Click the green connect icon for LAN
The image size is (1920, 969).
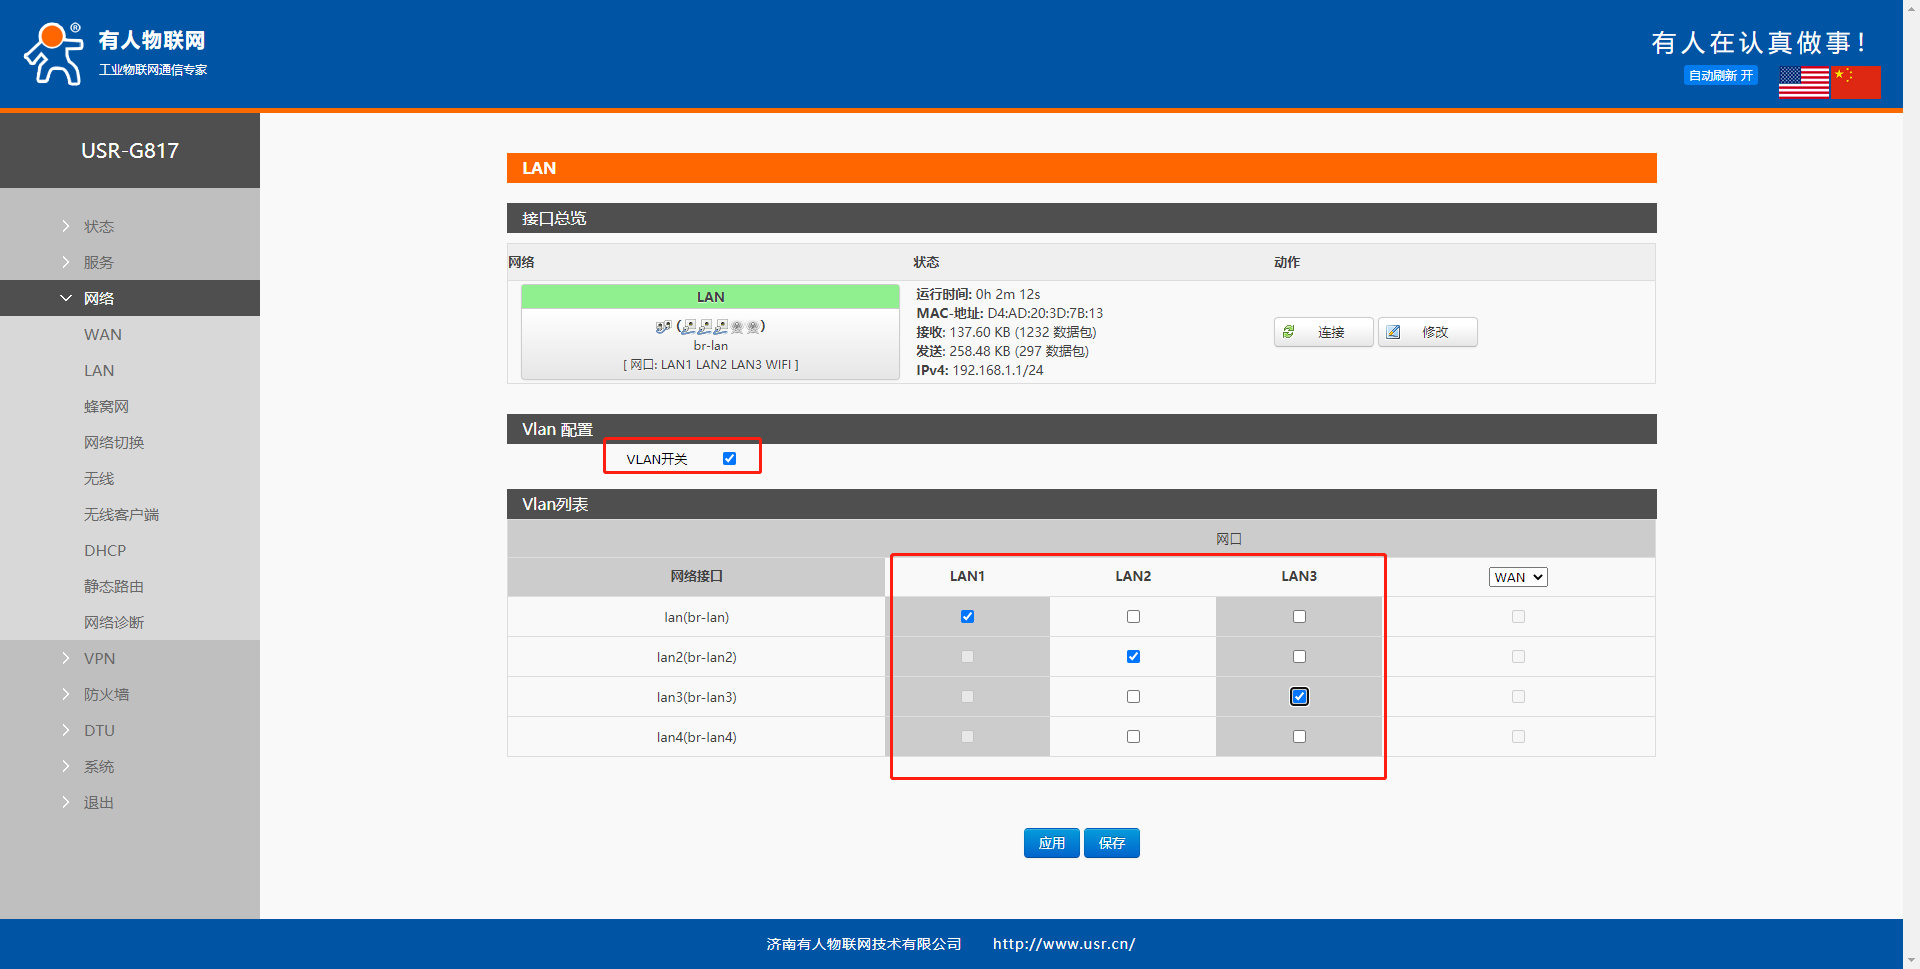(1289, 332)
